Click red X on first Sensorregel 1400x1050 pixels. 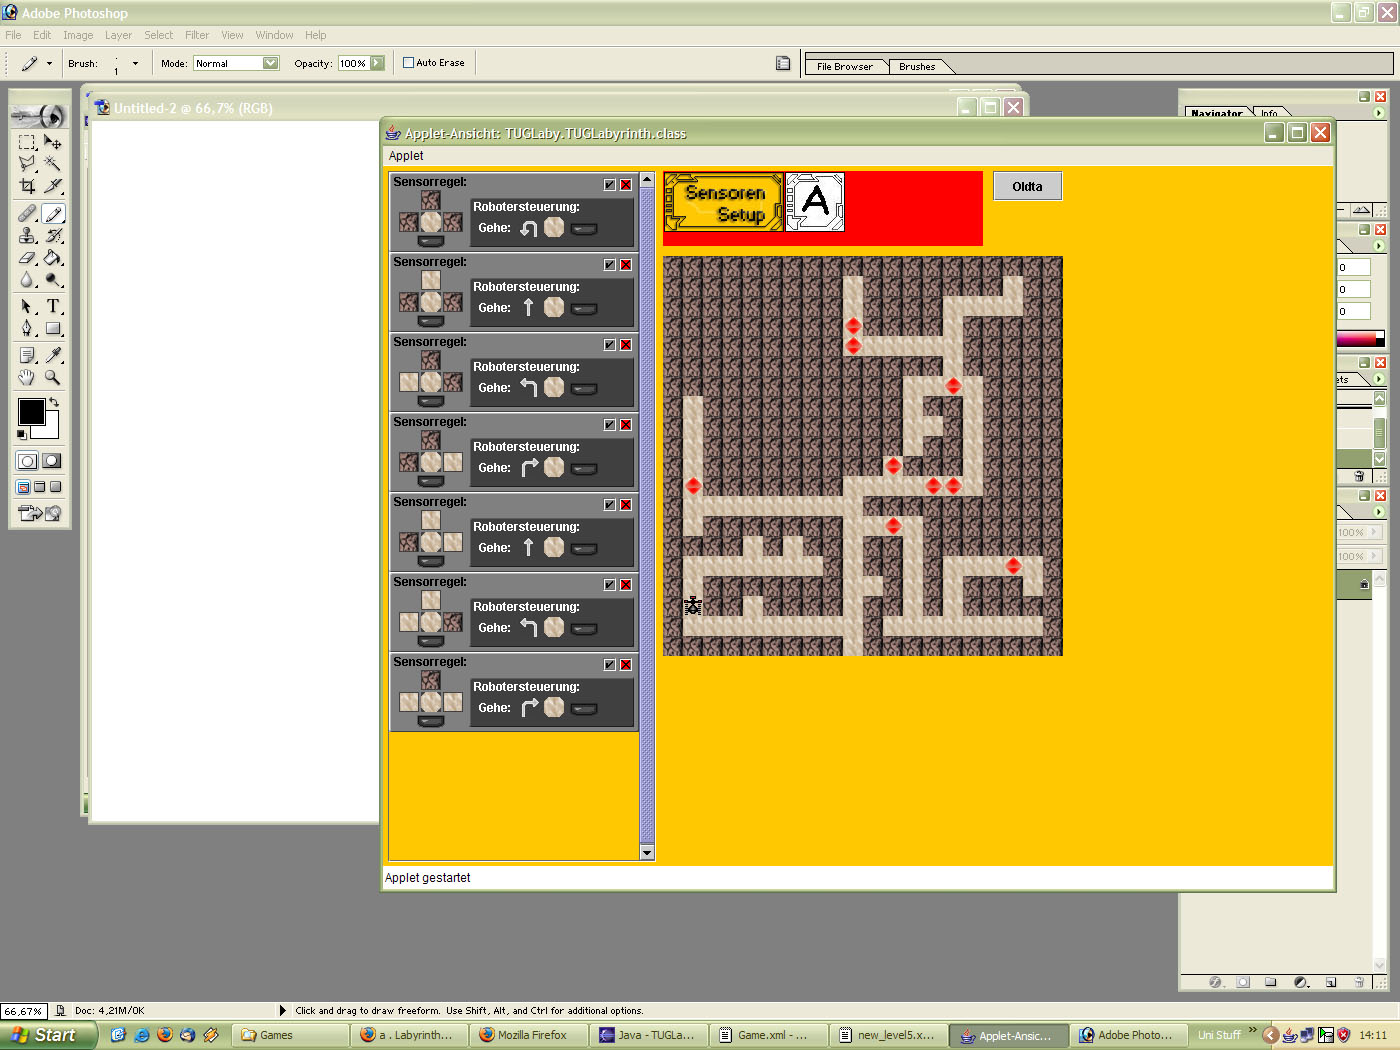click(626, 185)
